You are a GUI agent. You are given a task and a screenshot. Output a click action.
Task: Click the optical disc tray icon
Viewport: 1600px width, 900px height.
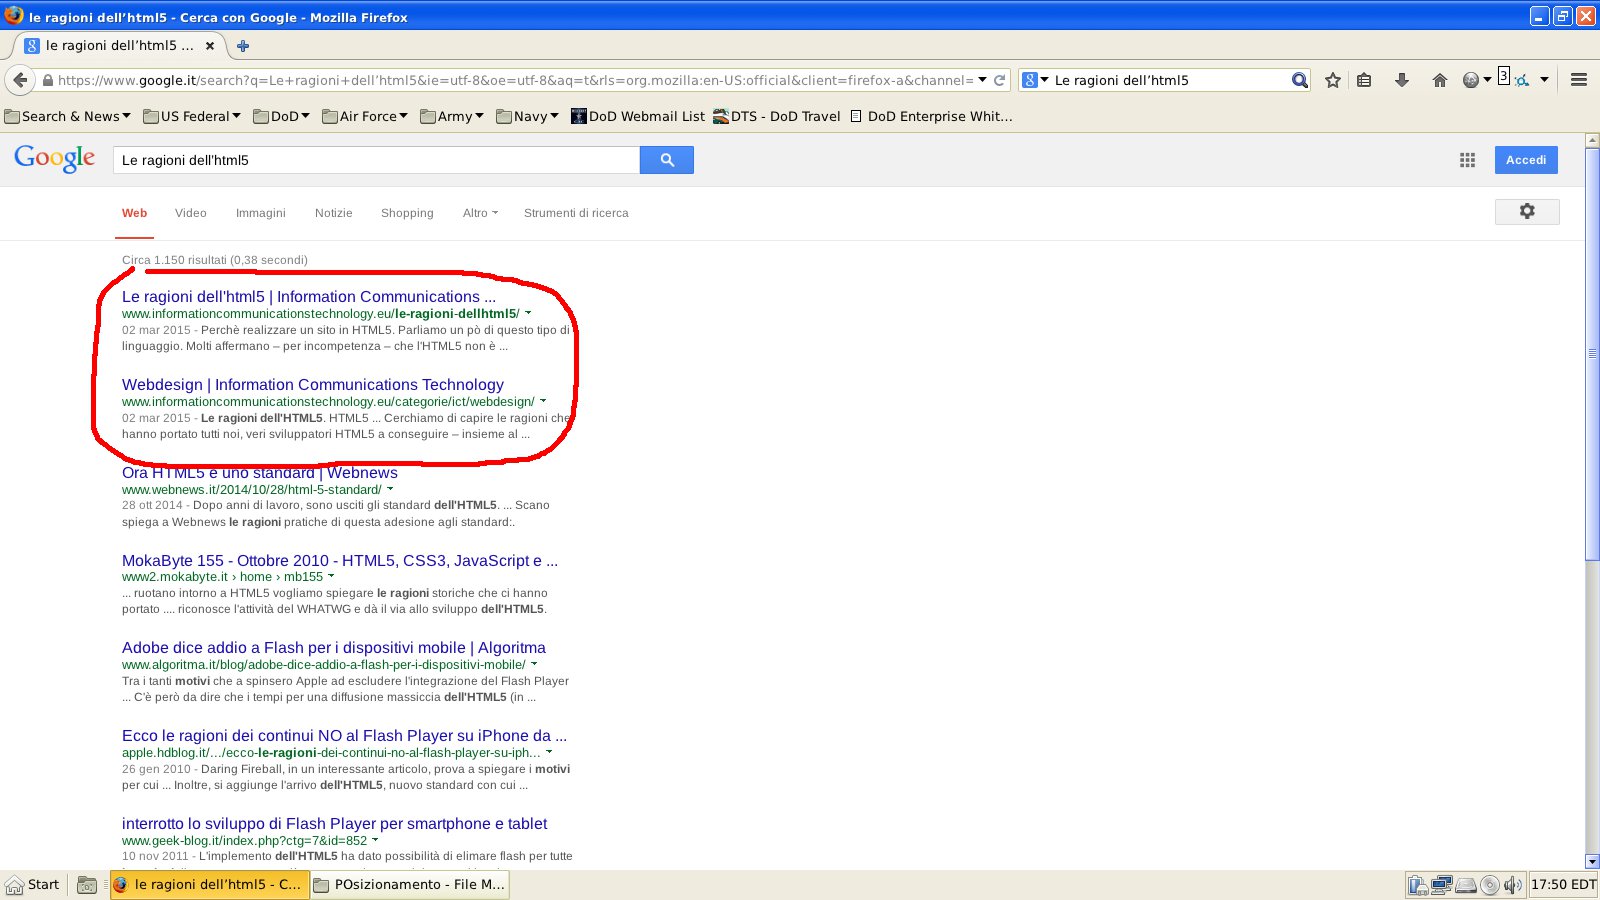point(1490,885)
